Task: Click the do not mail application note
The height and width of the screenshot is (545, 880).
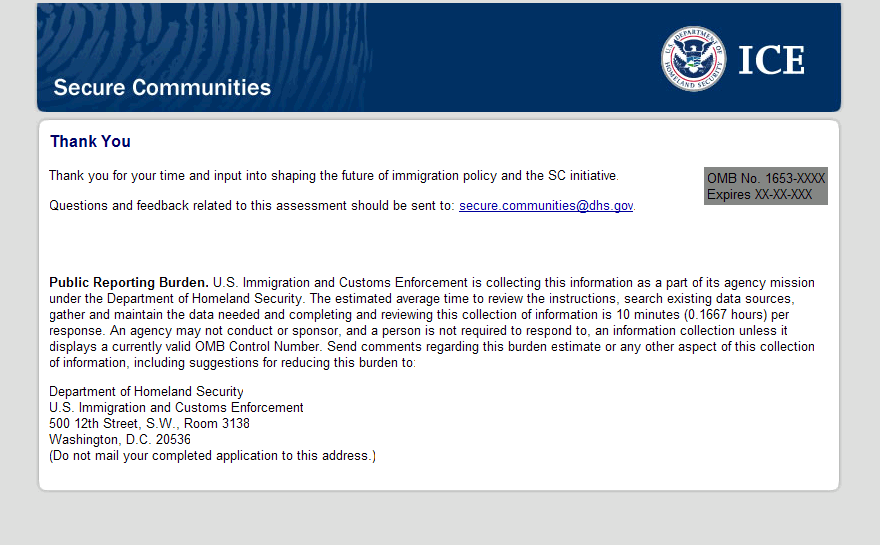Action: [x=212, y=456]
